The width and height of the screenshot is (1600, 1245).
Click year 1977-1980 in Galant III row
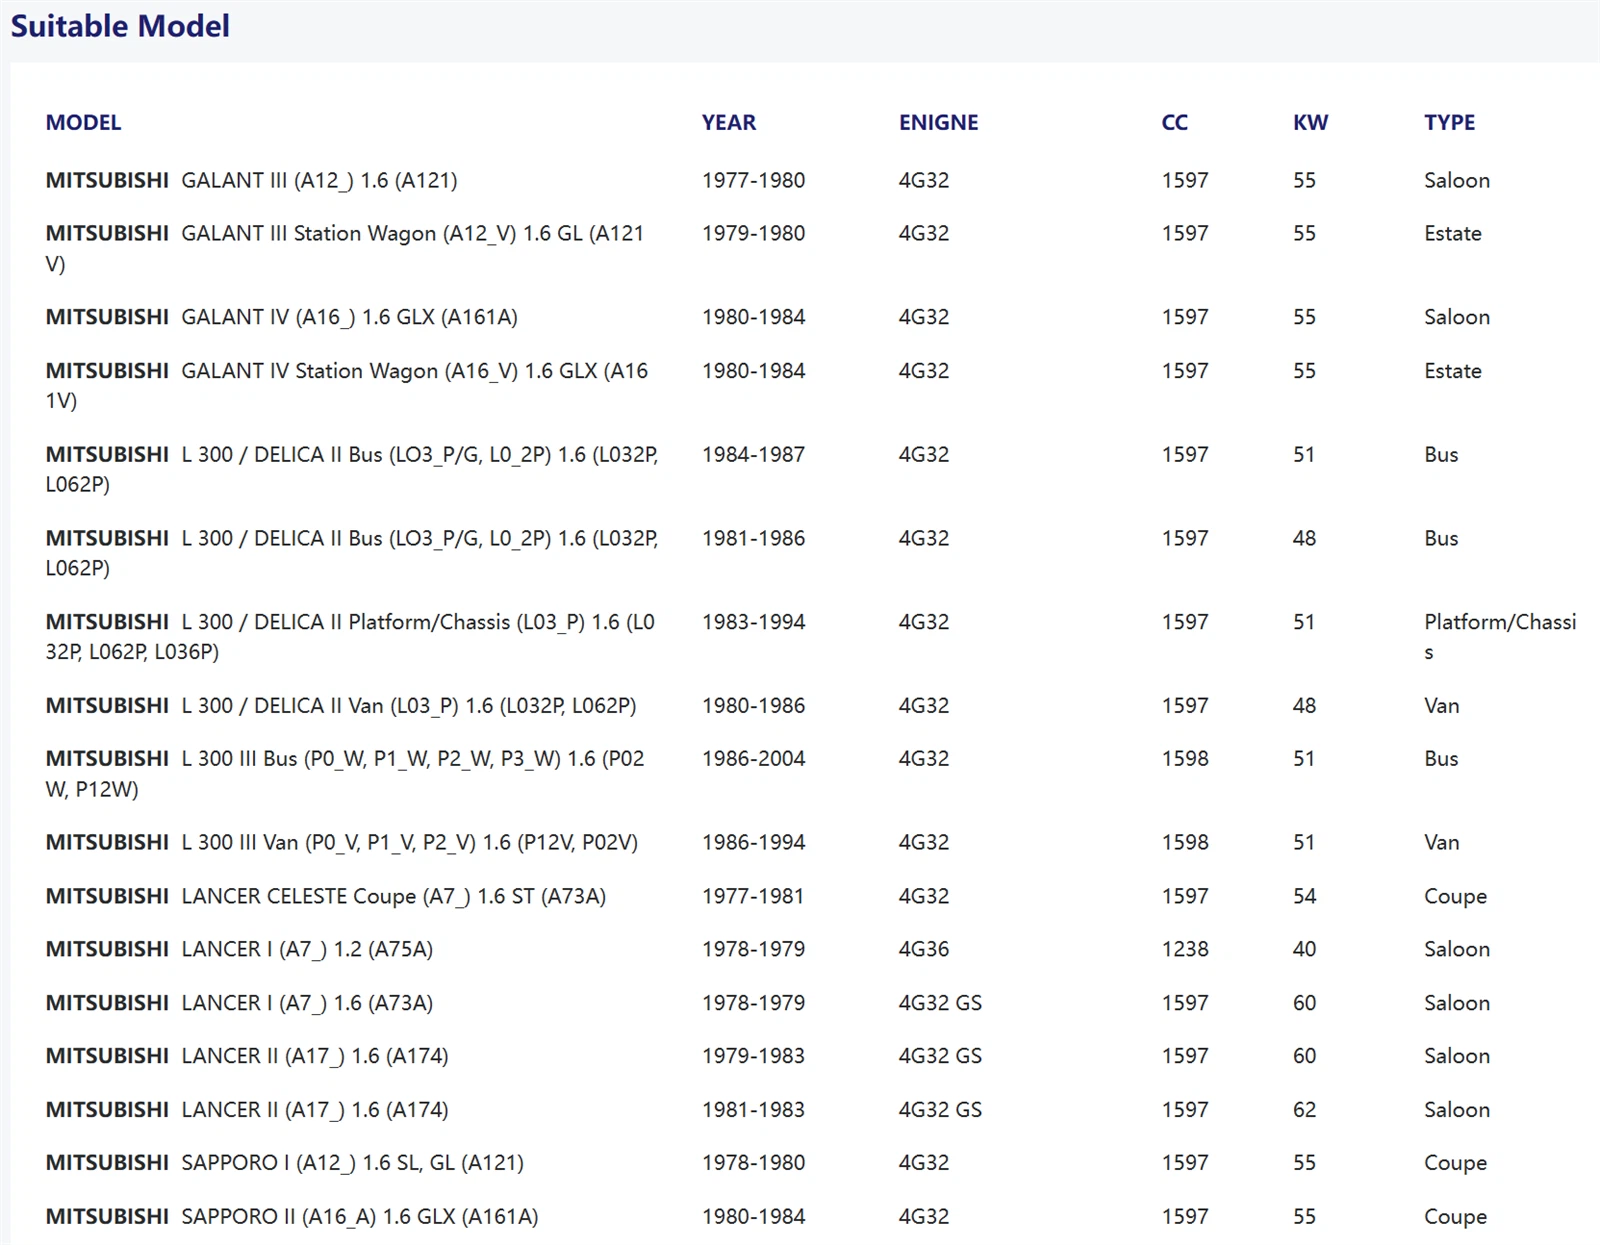click(x=753, y=180)
